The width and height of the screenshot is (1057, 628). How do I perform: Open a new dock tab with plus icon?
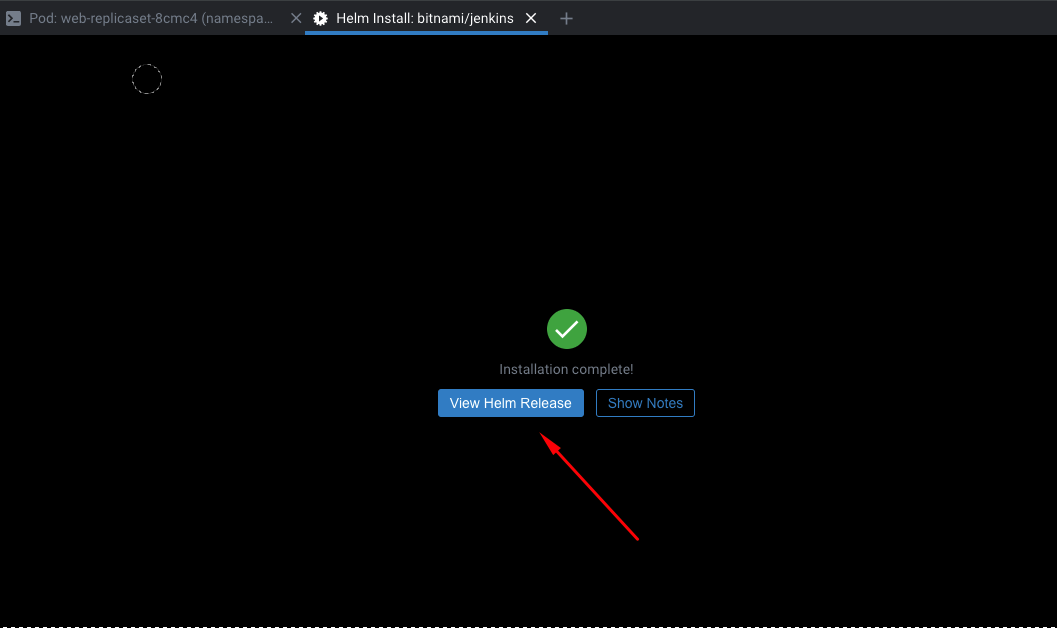566,18
